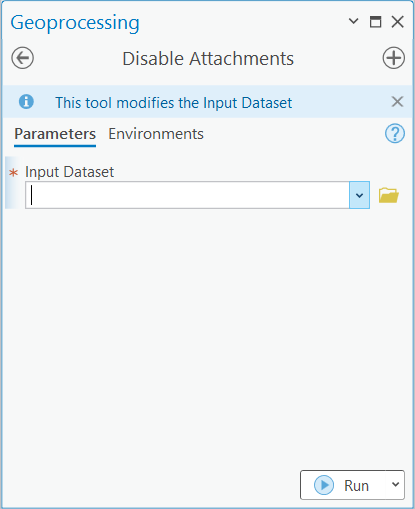The width and height of the screenshot is (415, 509).
Task: Switch to the Parameters tab
Action: pos(55,134)
